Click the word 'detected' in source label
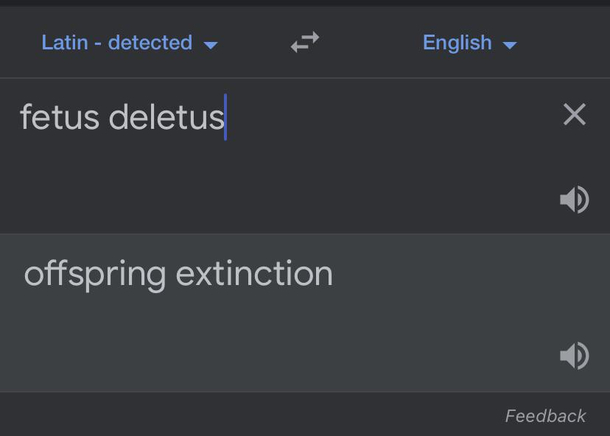The height and width of the screenshot is (436, 610). coord(150,42)
